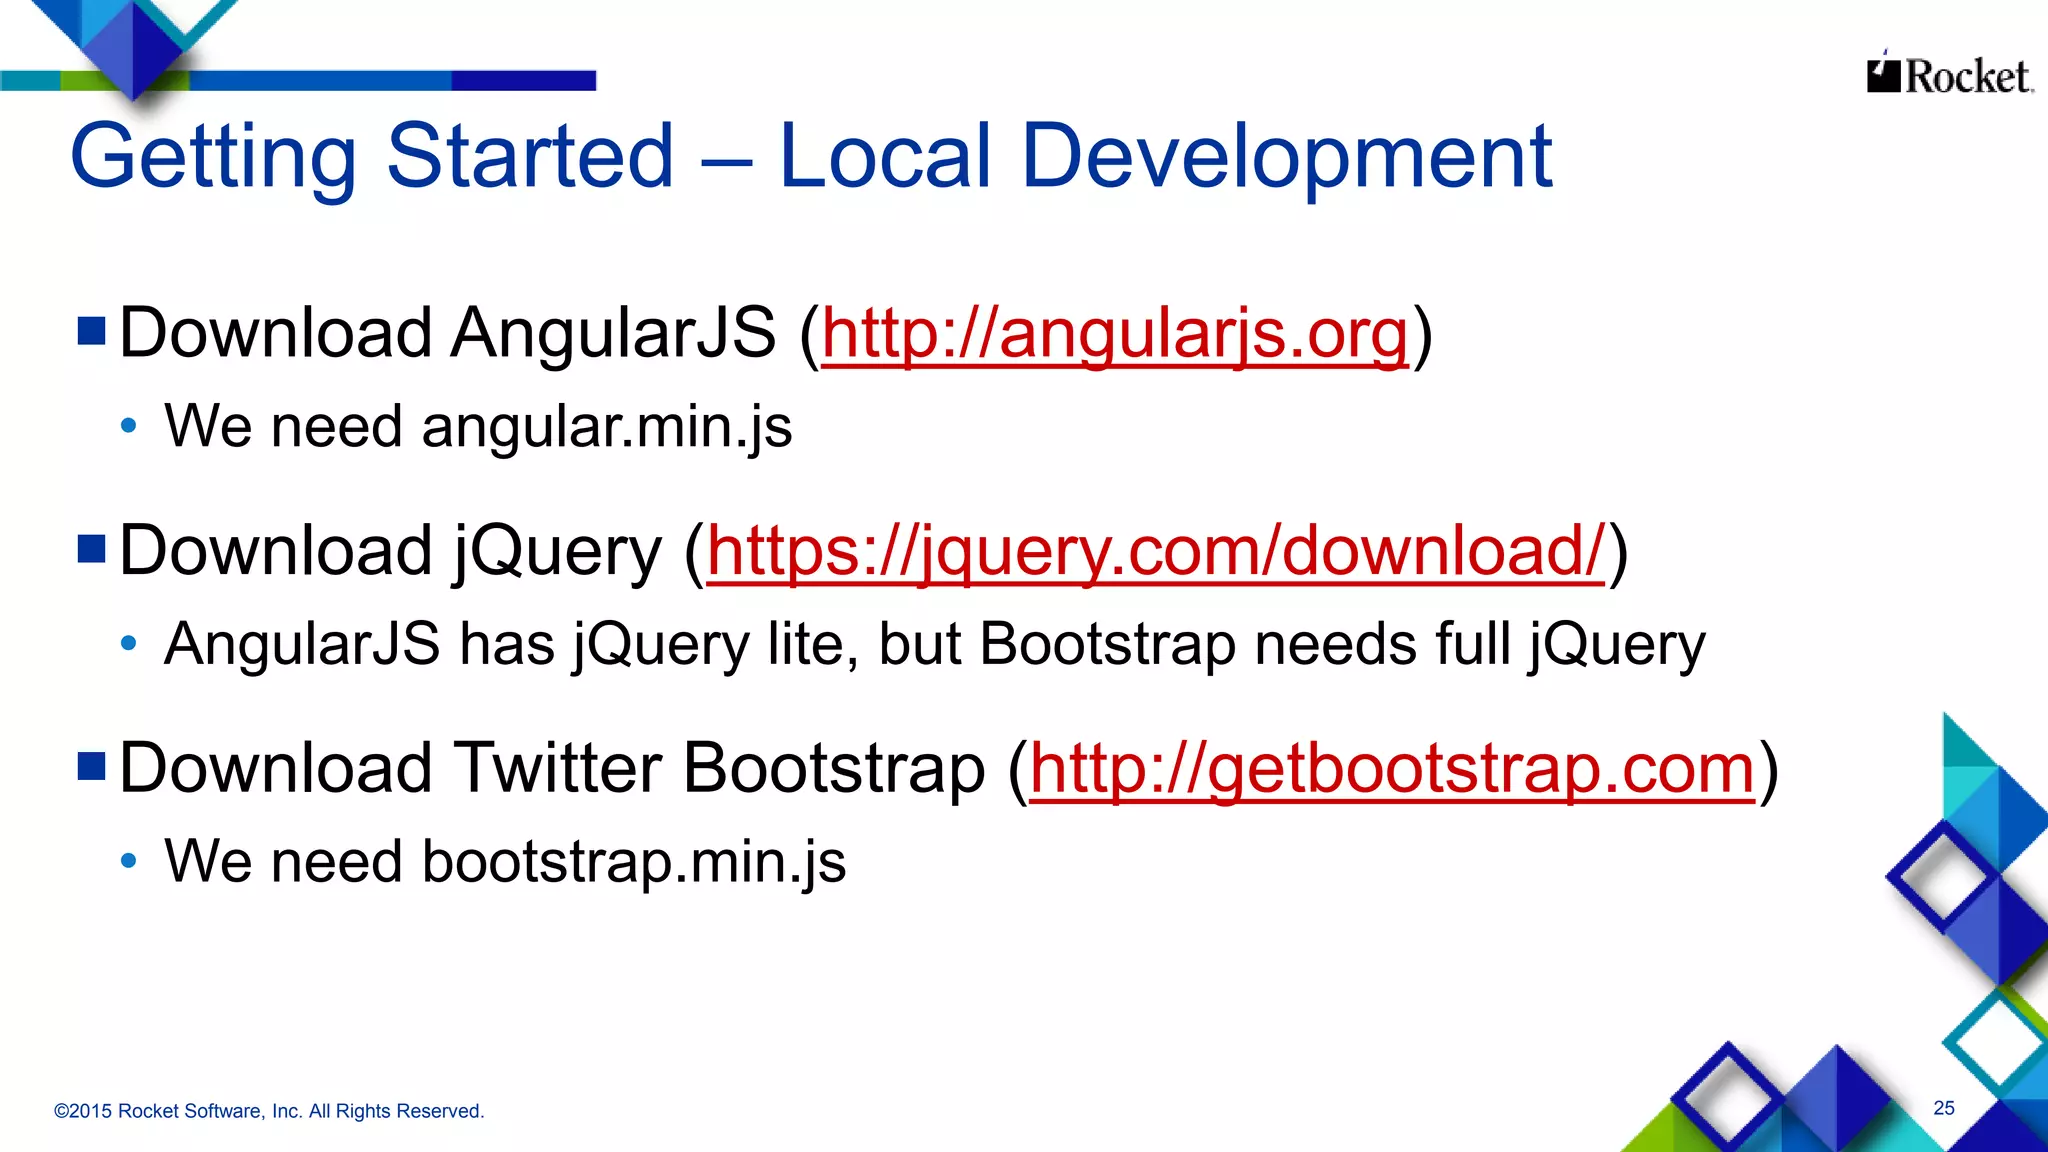
Task: Click the jQuery lite Bootstrap sentence
Action: click(934, 644)
